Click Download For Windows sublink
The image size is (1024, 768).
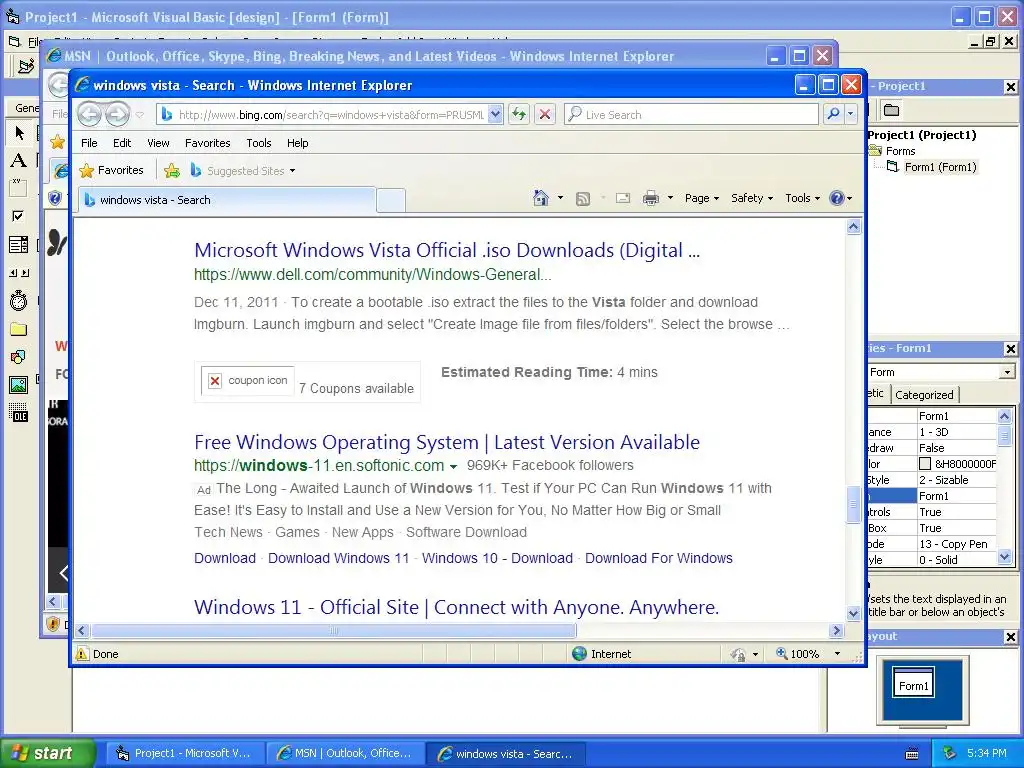[x=658, y=558]
